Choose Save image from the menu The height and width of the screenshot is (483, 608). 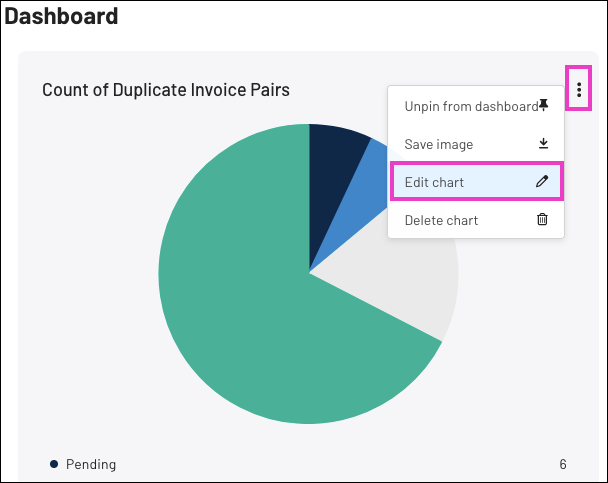pos(476,144)
